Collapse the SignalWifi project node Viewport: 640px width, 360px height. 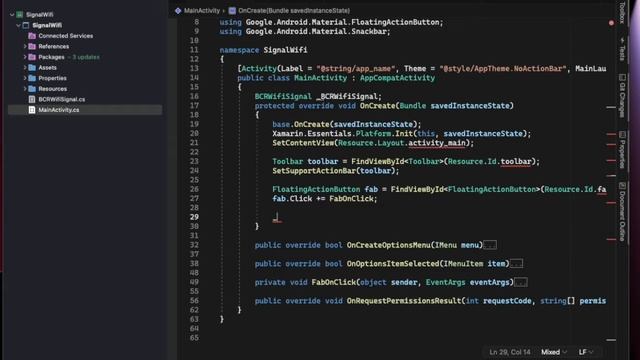pyautogui.click(x=18, y=25)
